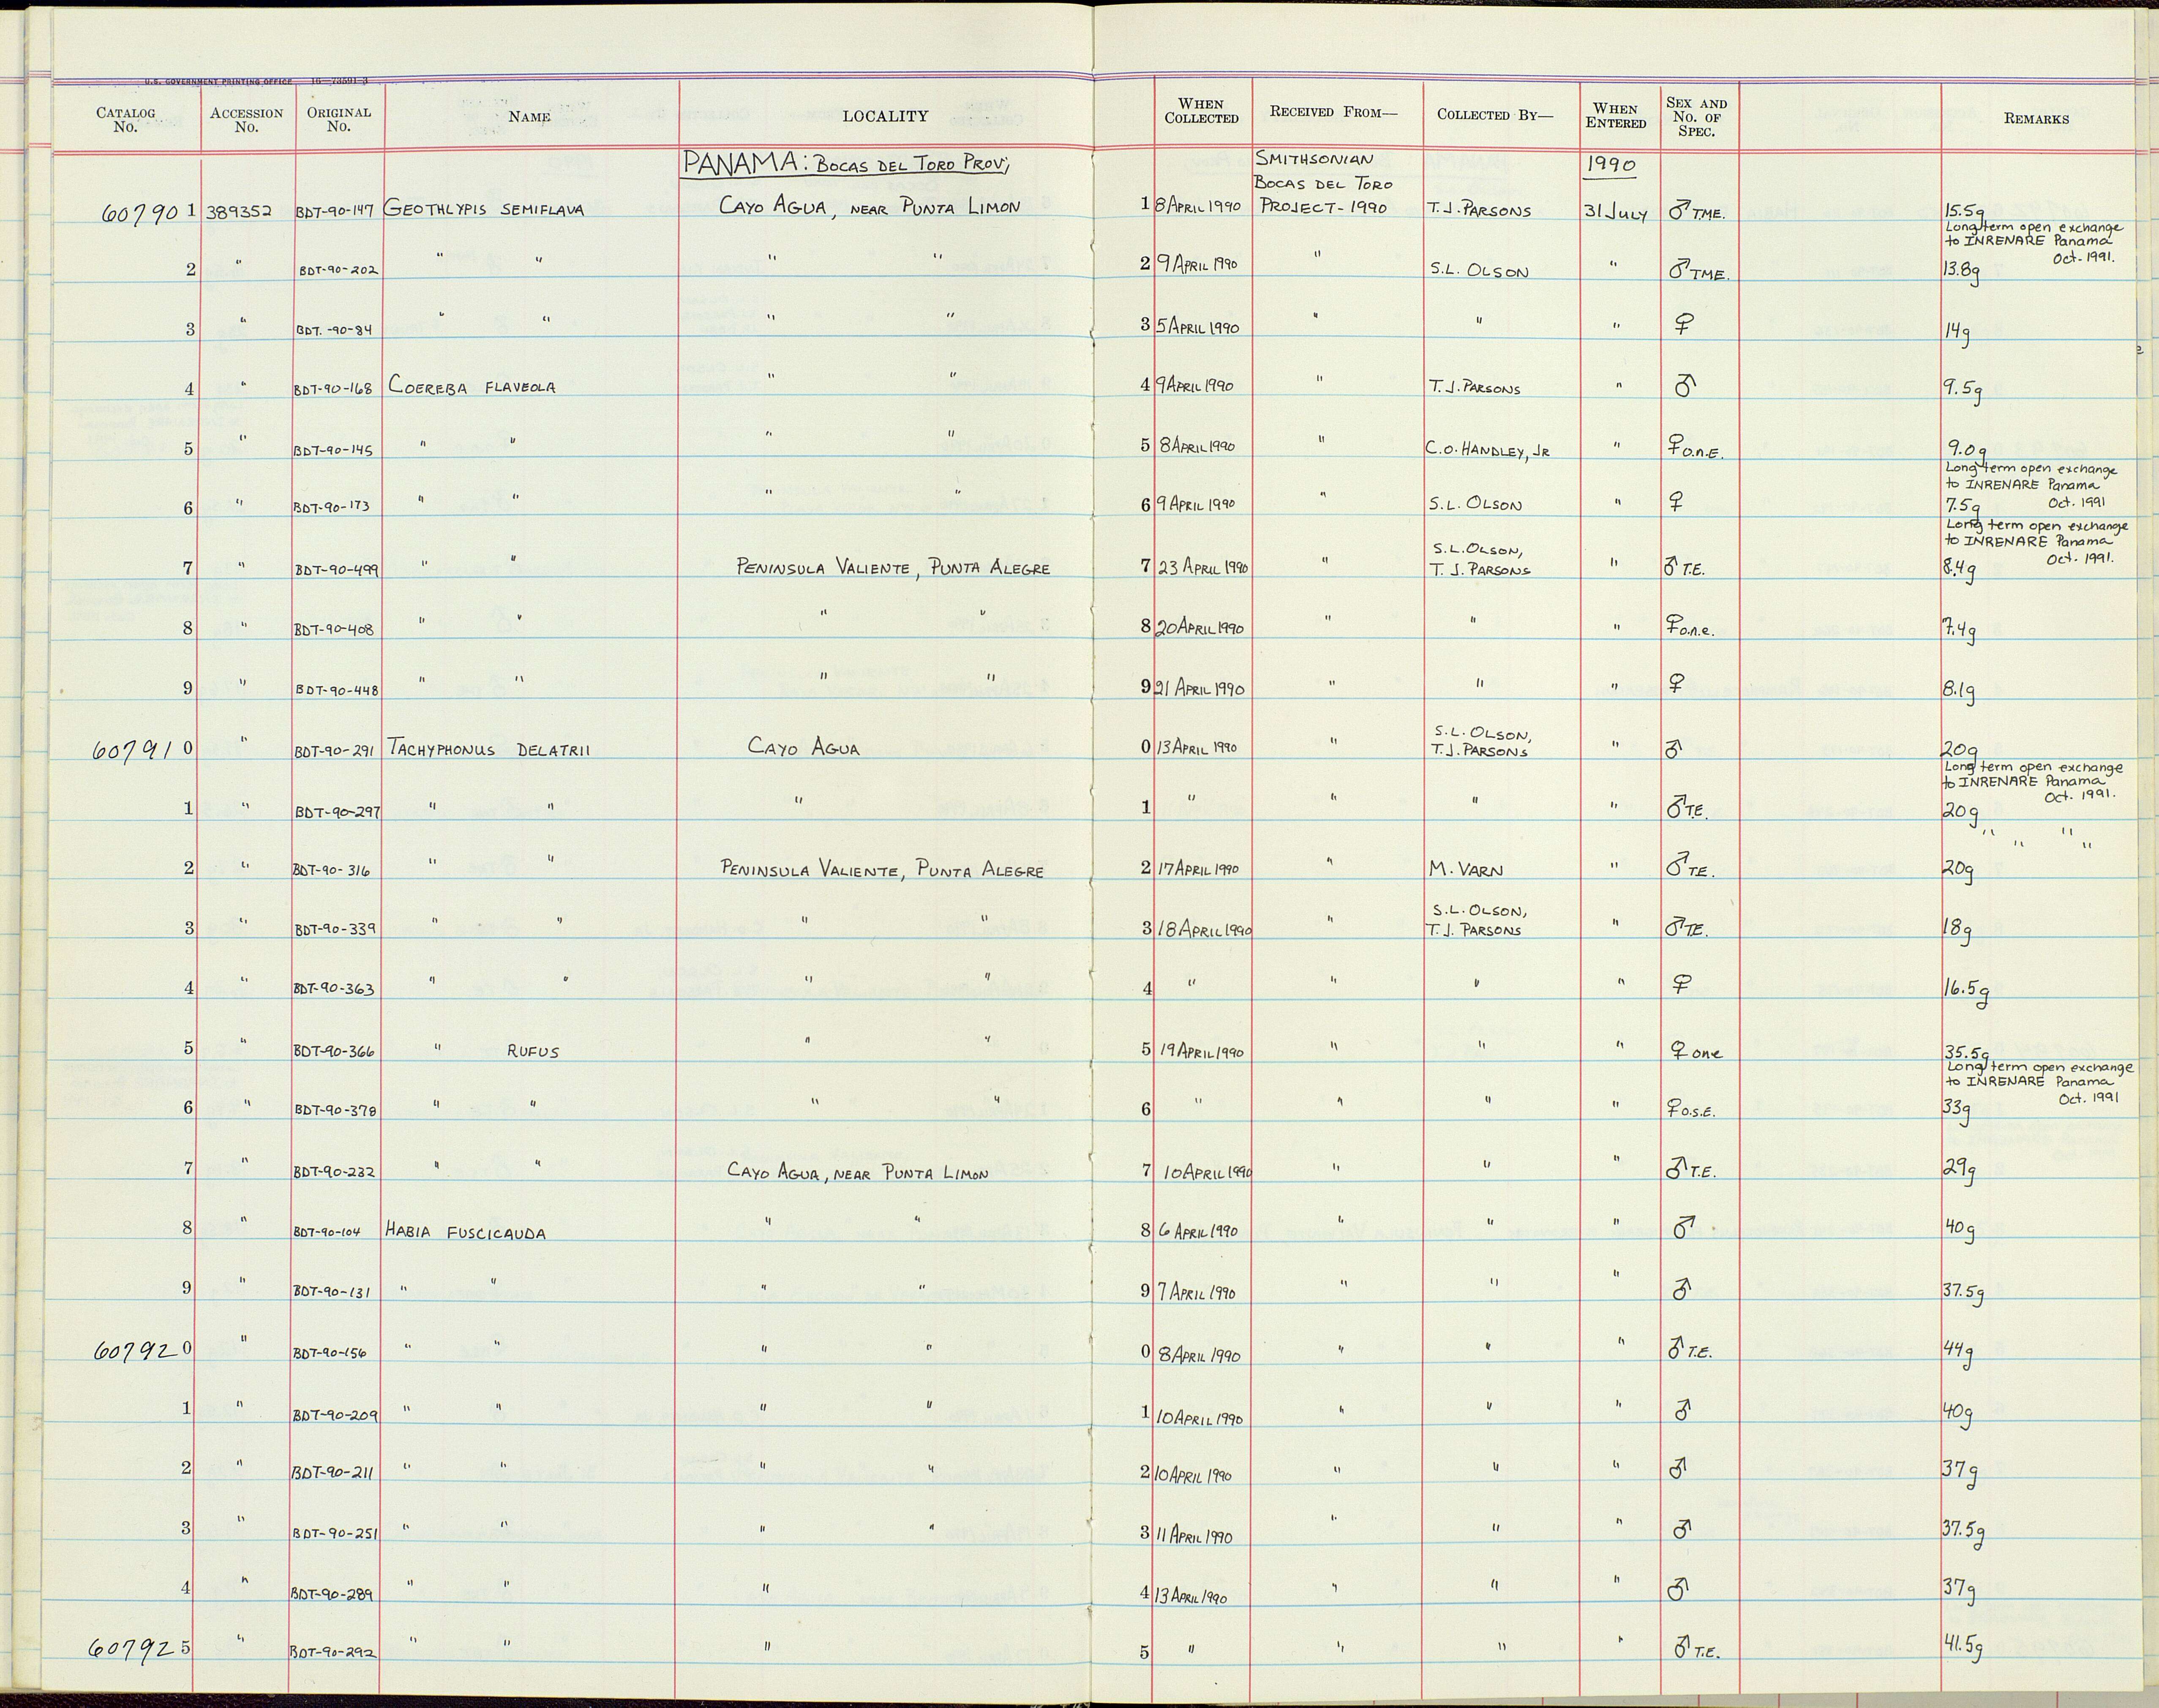Image resolution: width=2159 pixels, height=1708 pixels.
Task: Click "Smithsonian Bocas del Toro Project-1990" entry
Action: (x=1324, y=183)
